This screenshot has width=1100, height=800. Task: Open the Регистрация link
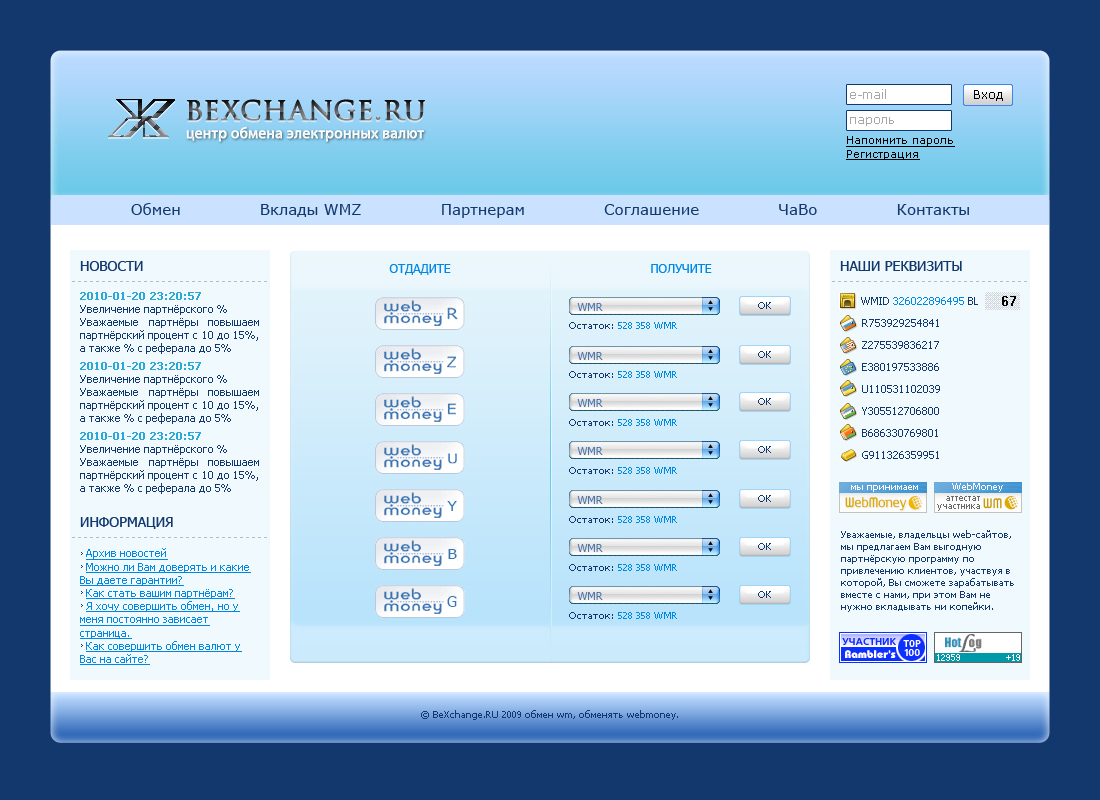tap(880, 154)
